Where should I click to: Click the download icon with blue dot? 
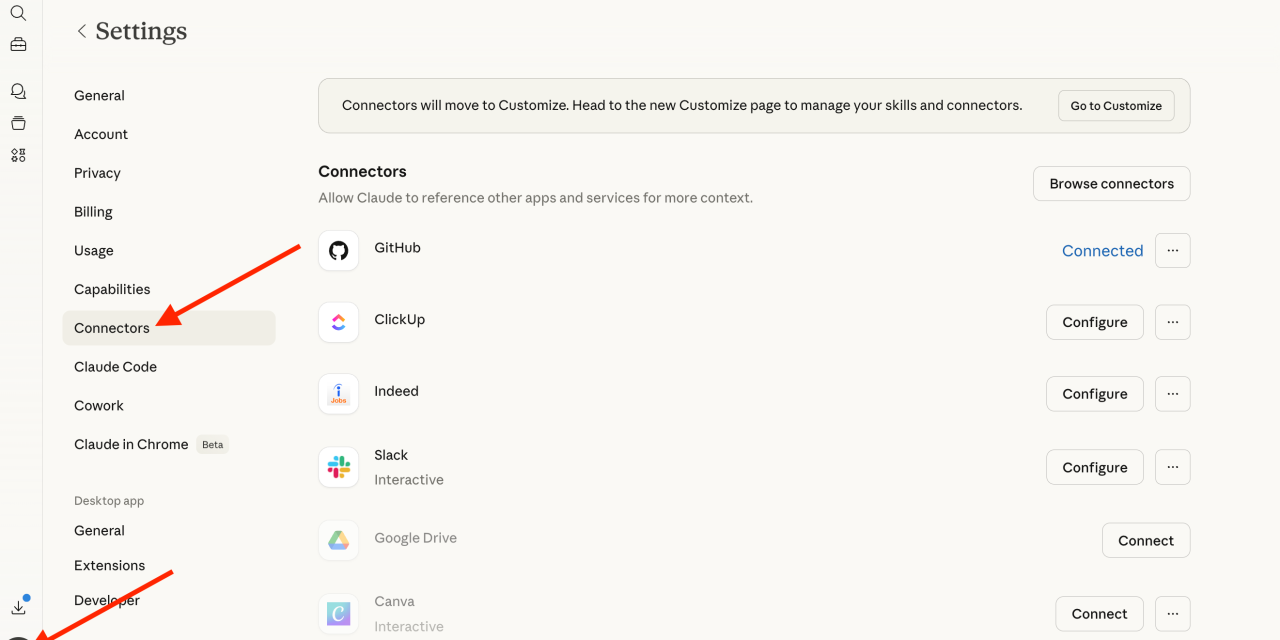pos(18,607)
